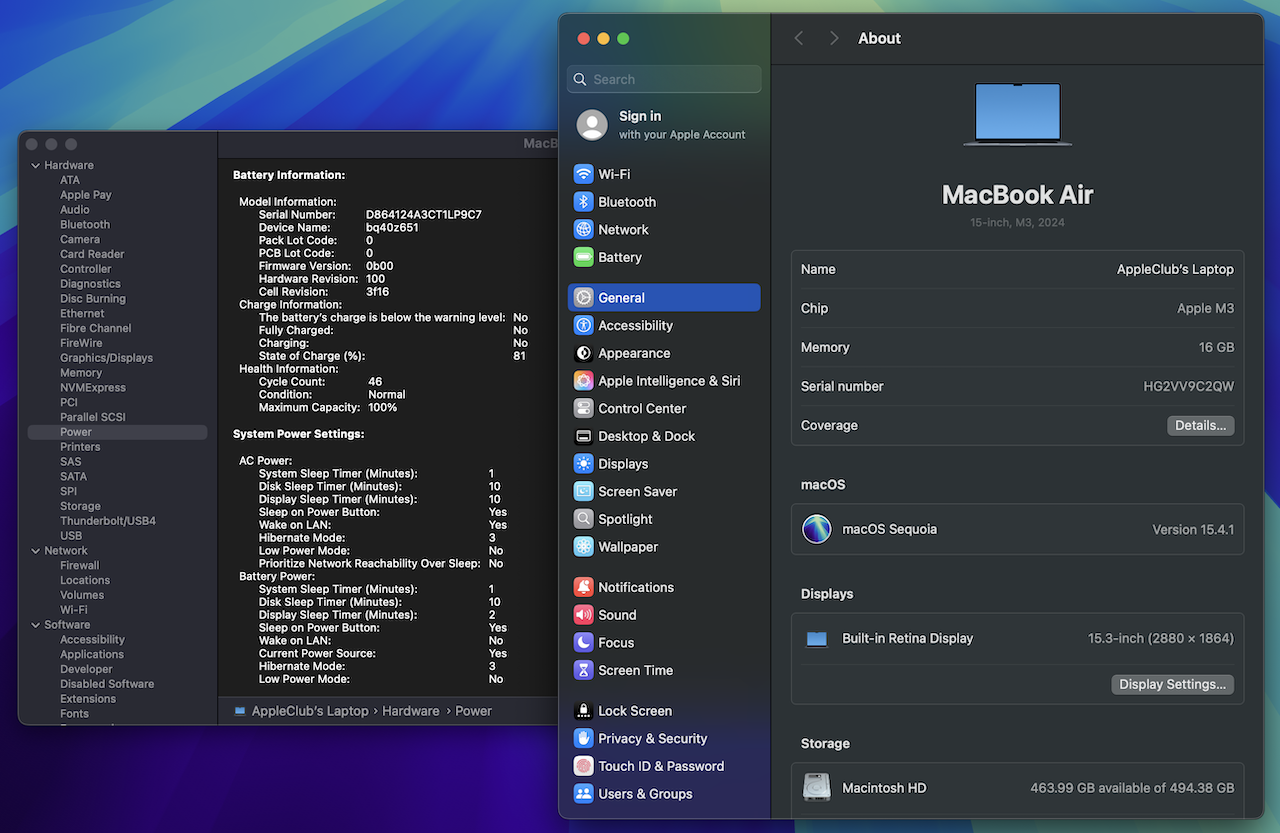Image resolution: width=1280 pixels, height=833 pixels.
Task: Open the Wallpaper icon
Action: tap(584, 547)
